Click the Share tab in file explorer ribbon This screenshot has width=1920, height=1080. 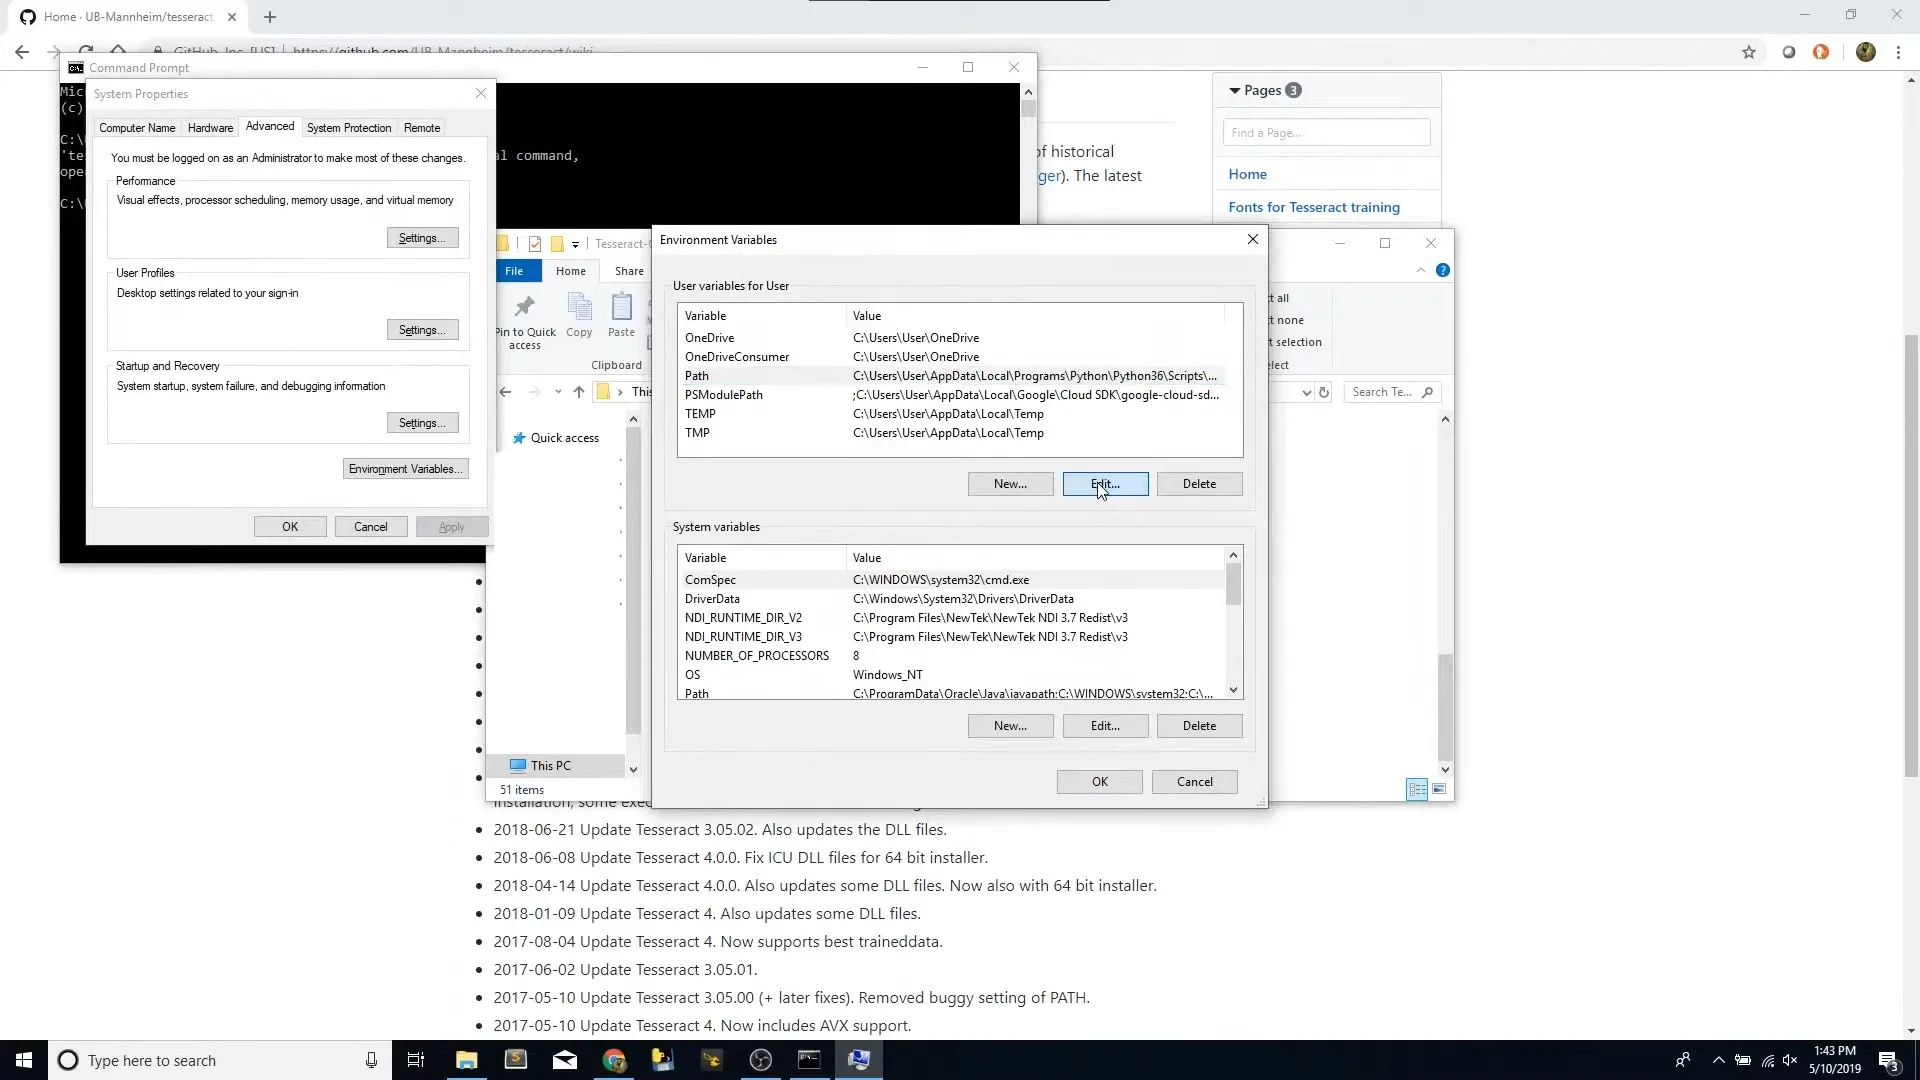point(629,270)
